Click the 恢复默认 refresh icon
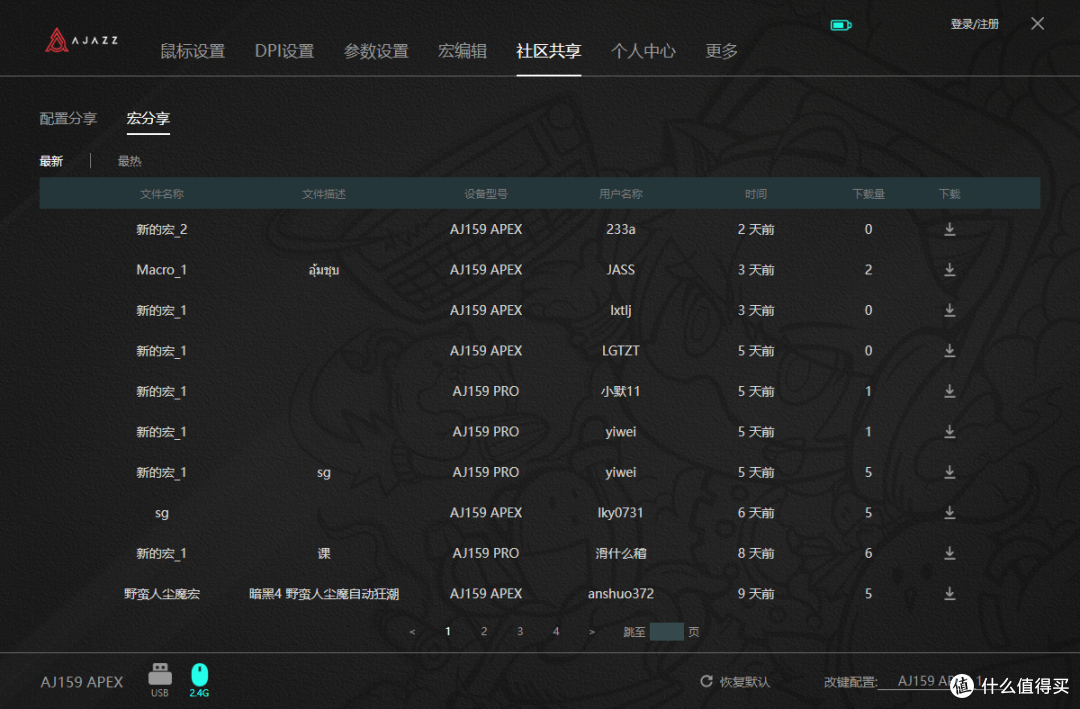Image resolution: width=1080 pixels, height=709 pixels. 706,681
